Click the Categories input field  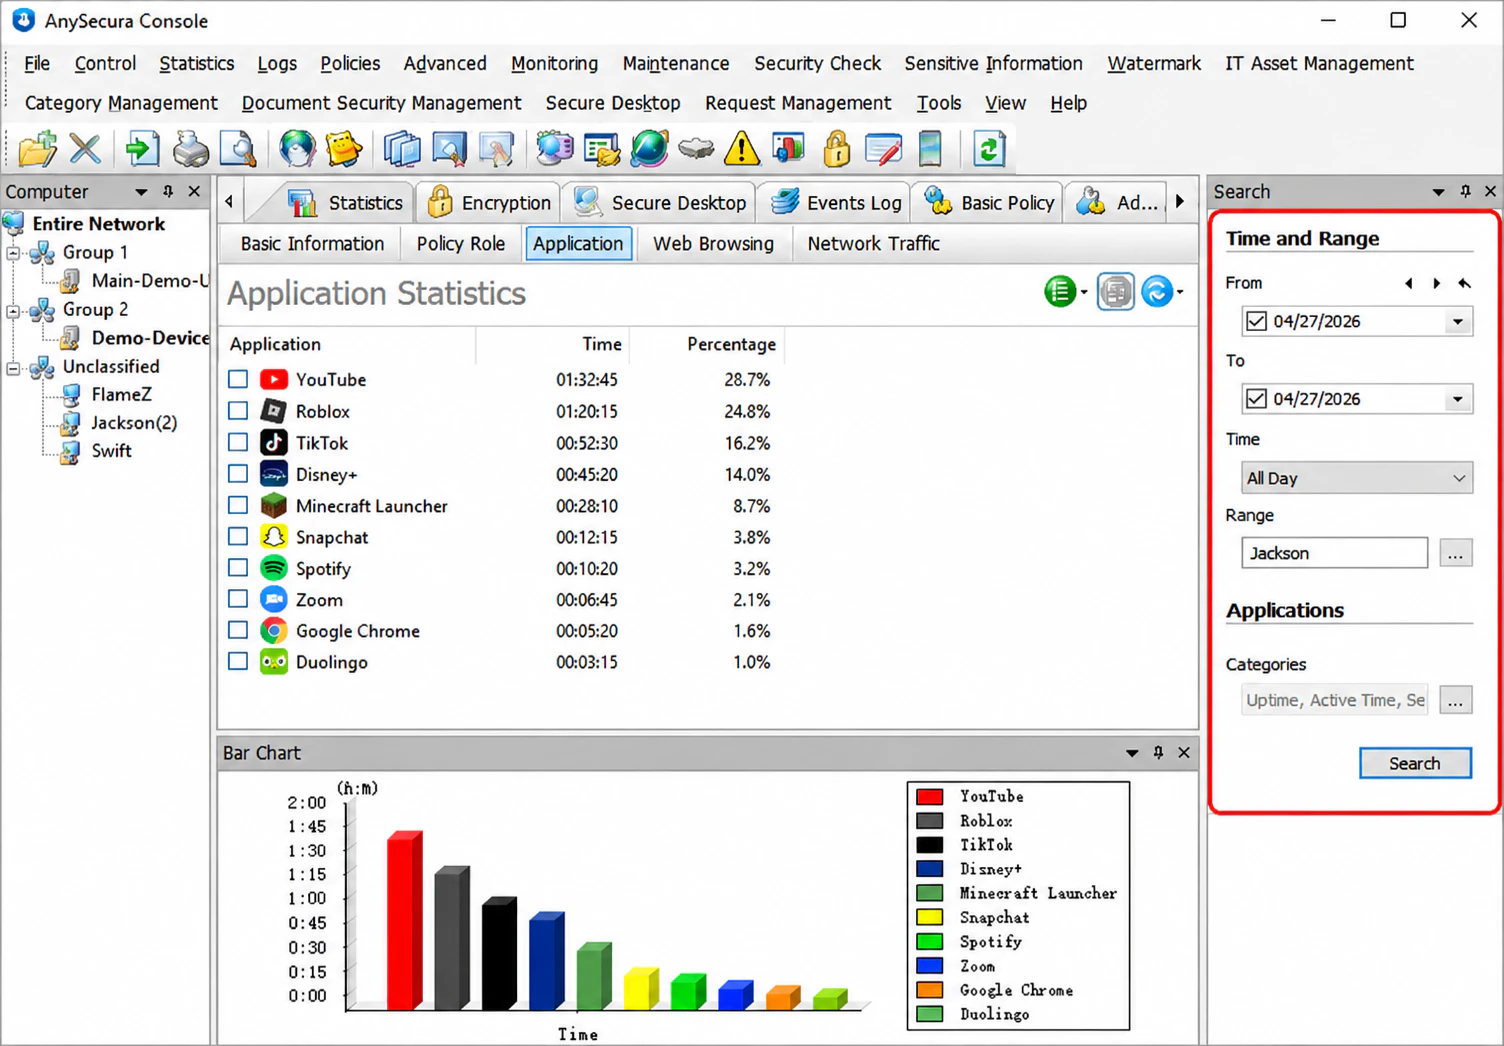click(x=1334, y=700)
